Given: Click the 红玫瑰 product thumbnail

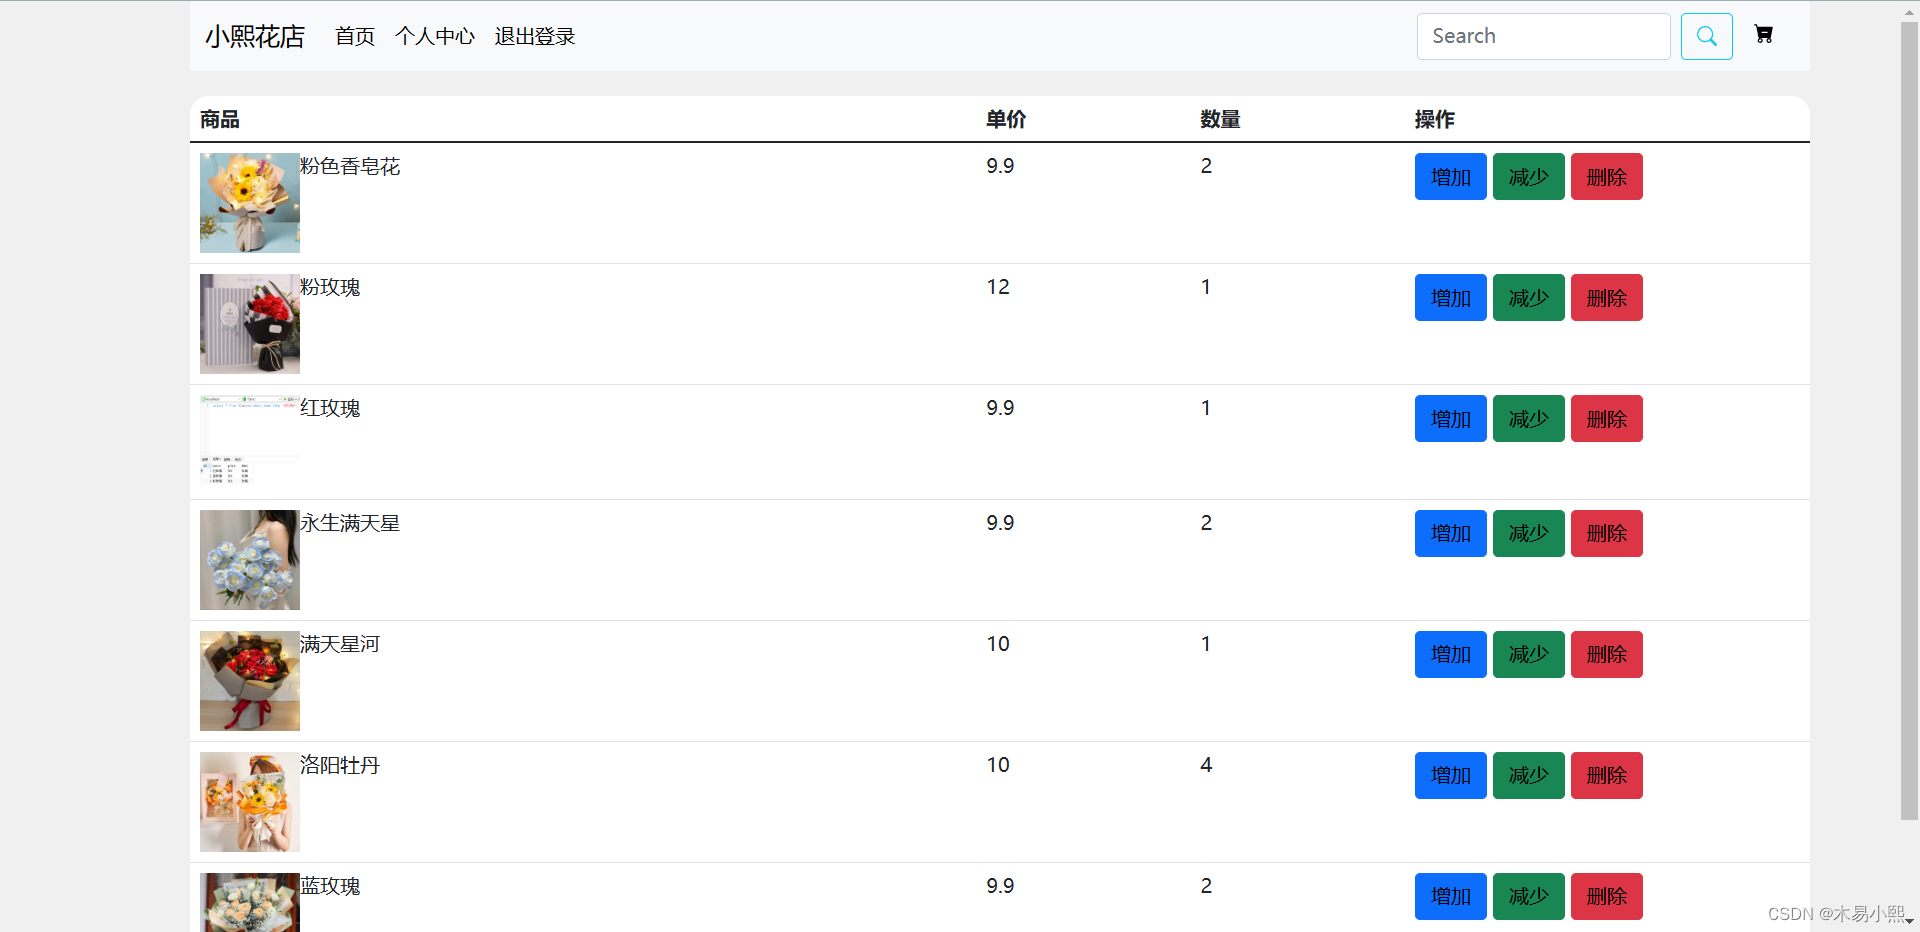Looking at the screenshot, I should click(x=250, y=442).
